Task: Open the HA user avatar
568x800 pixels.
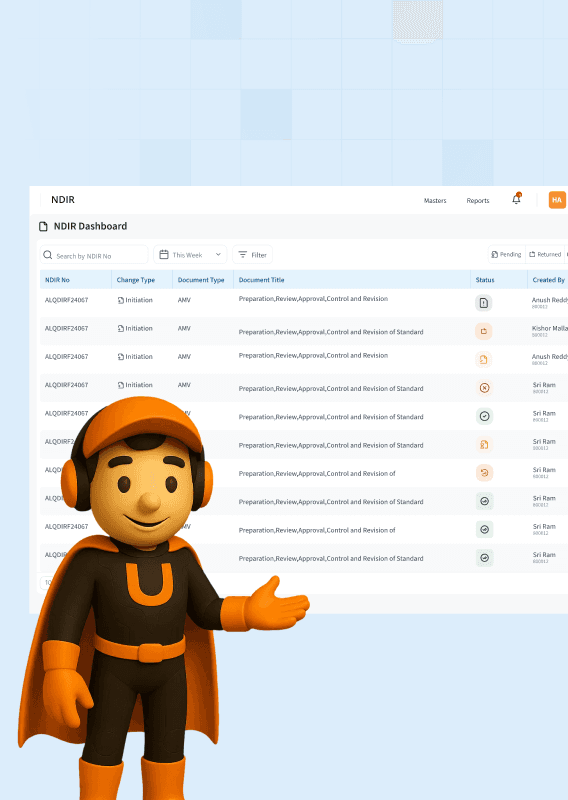Action: pyautogui.click(x=557, y=200)
